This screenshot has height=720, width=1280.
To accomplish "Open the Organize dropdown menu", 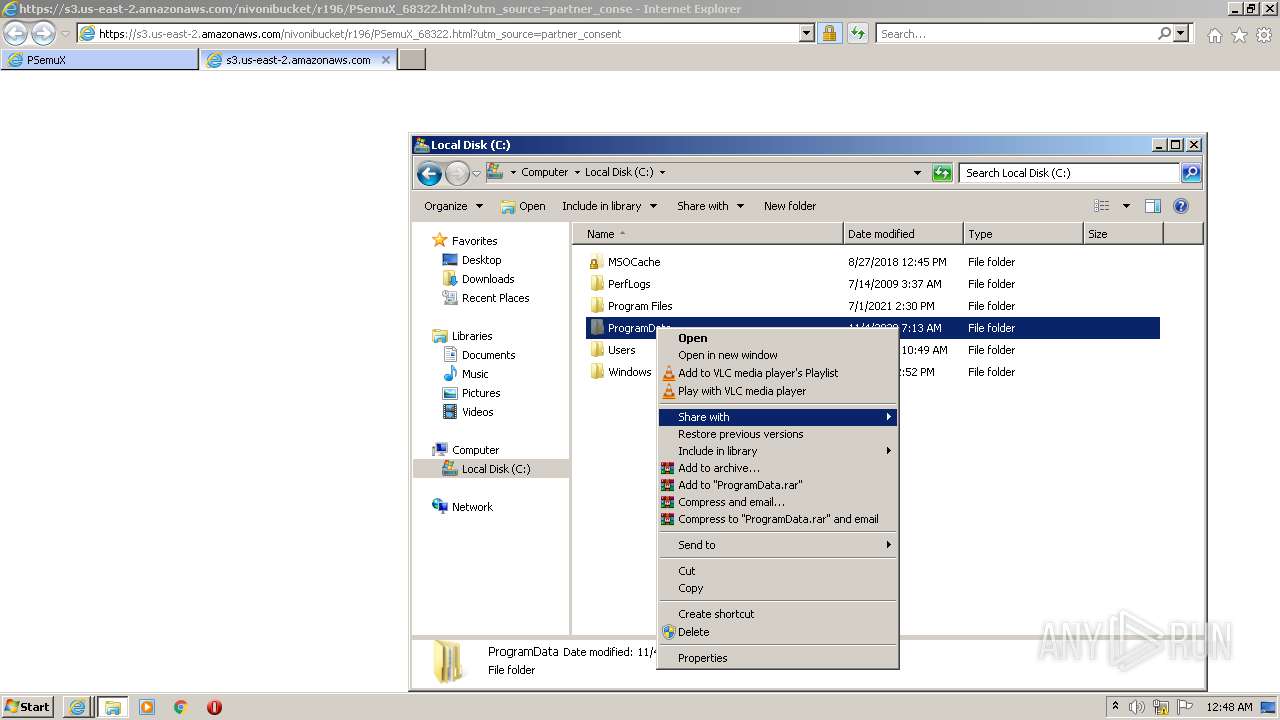I will pyautogui.click(x=453, y=206).
